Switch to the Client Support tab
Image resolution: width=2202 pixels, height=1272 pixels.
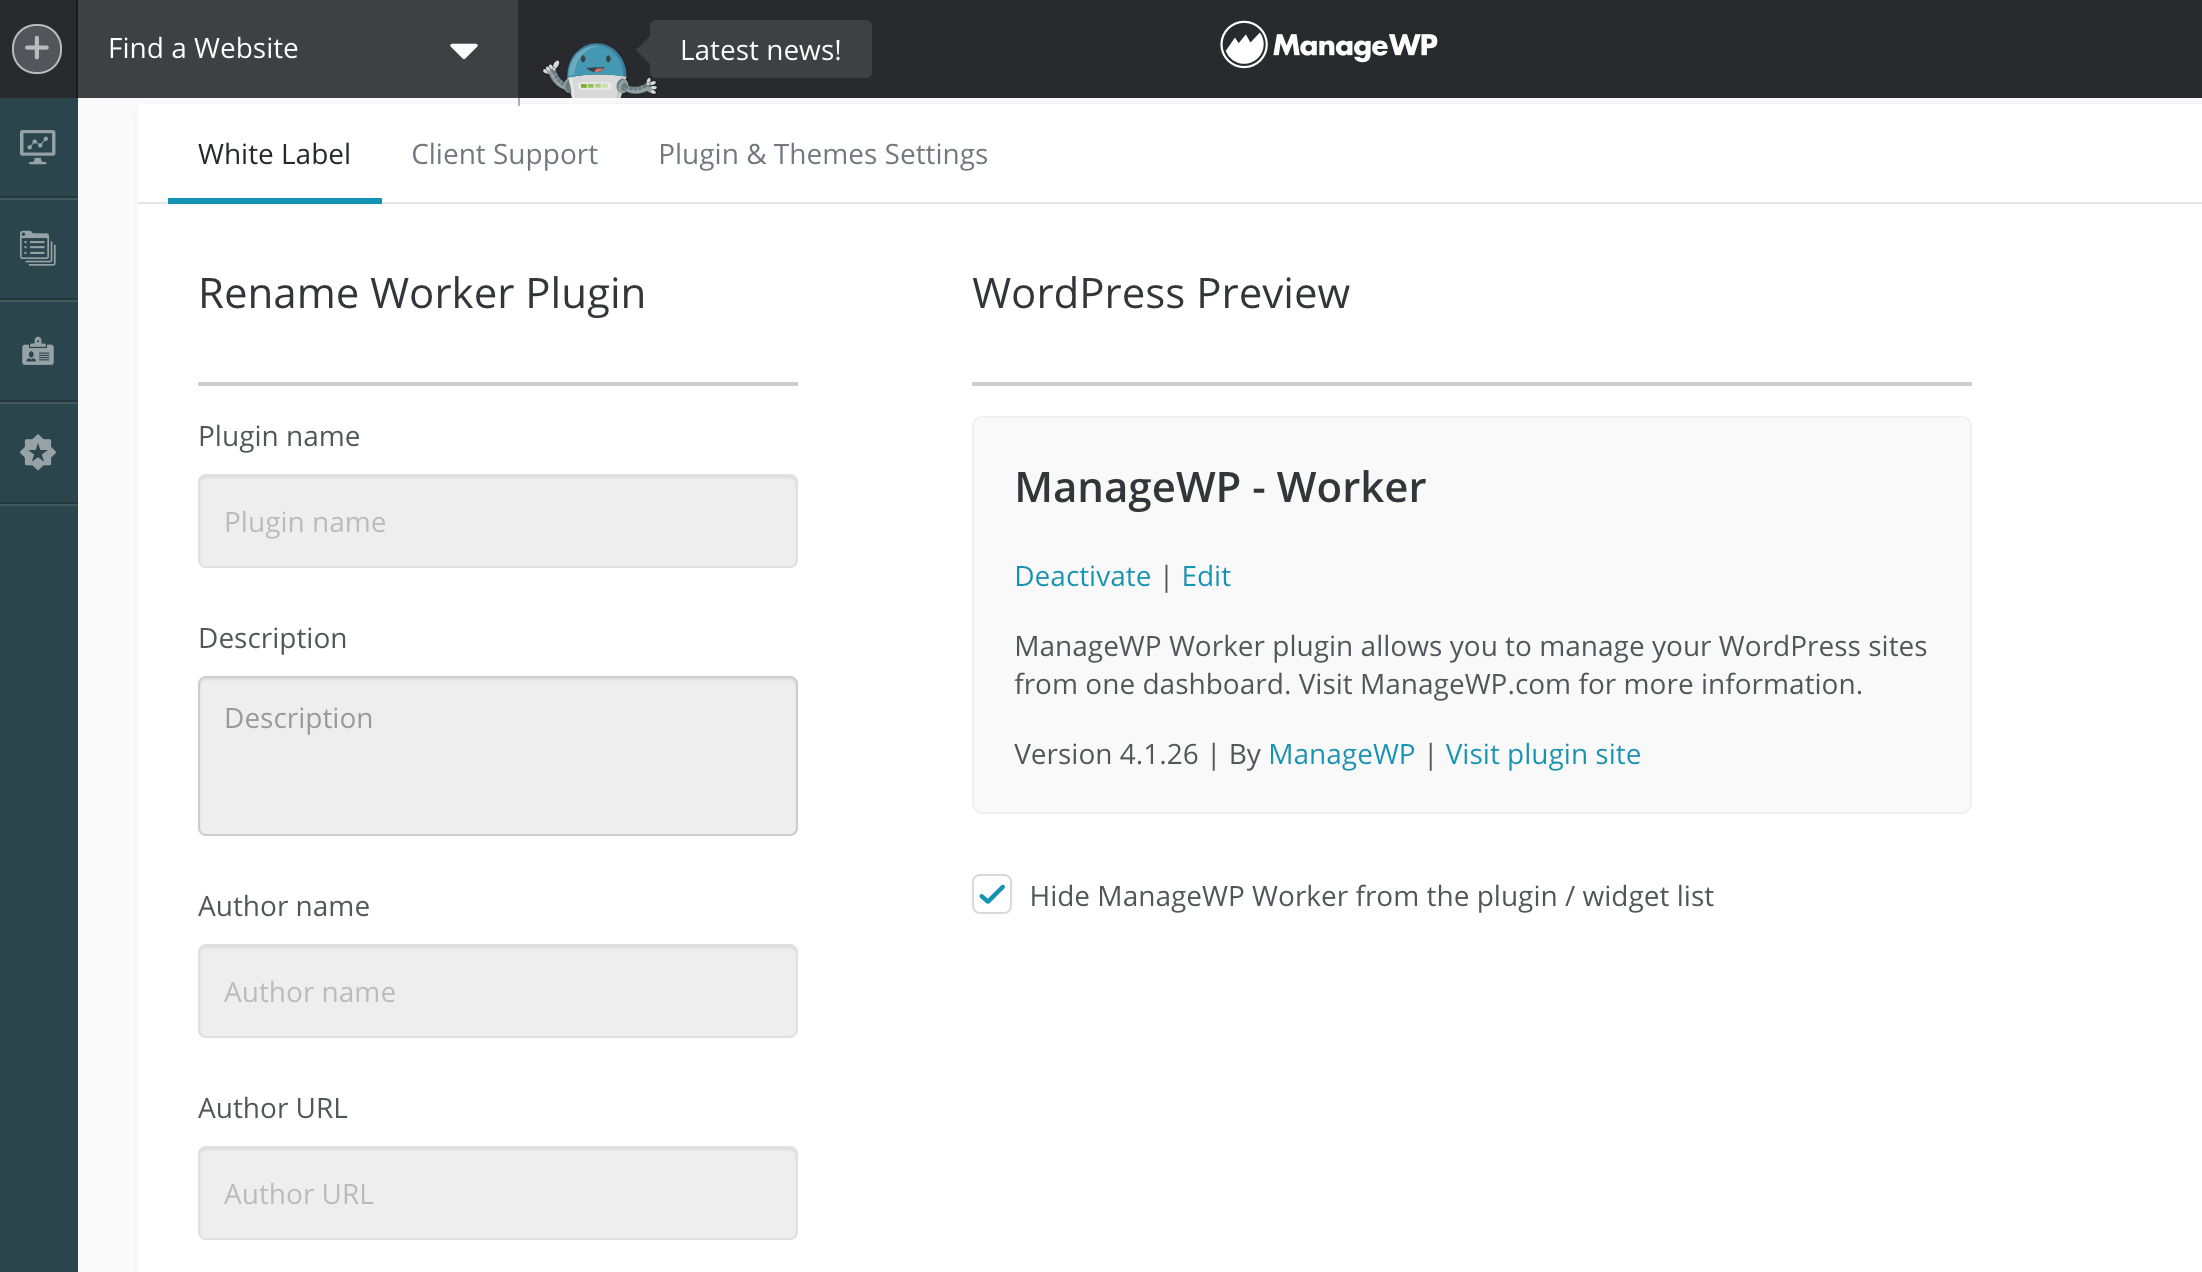(504, 153)
